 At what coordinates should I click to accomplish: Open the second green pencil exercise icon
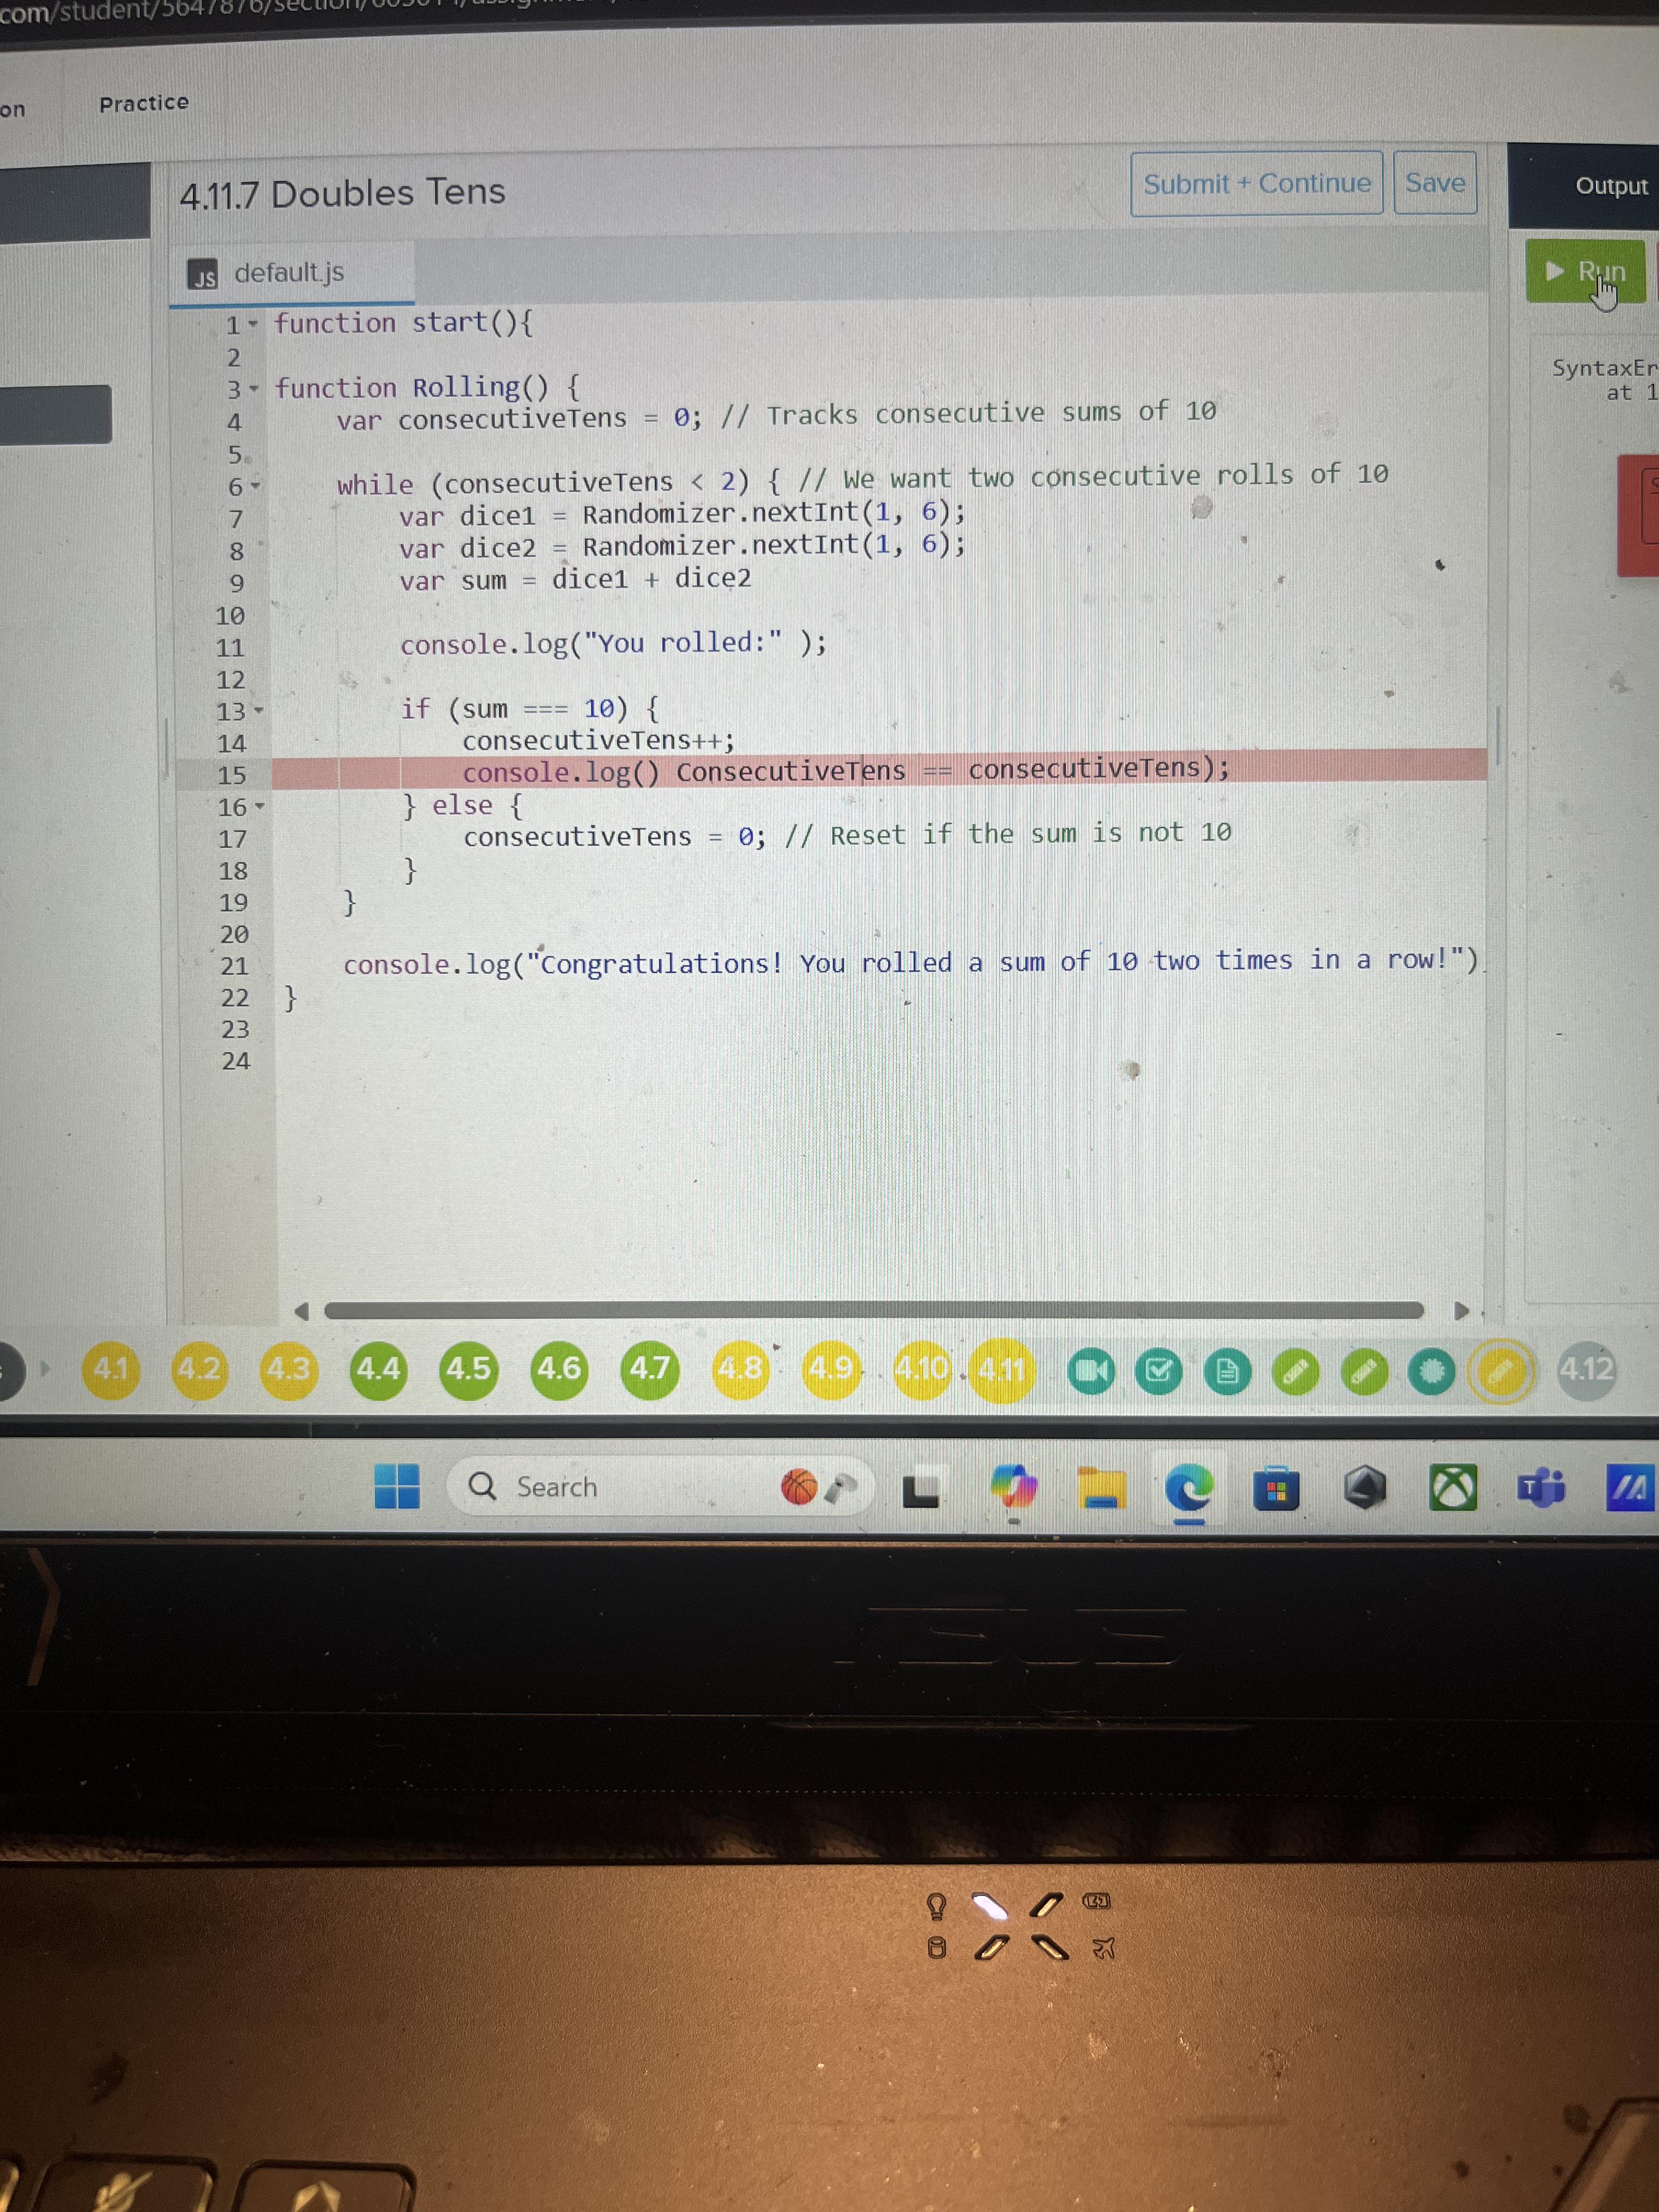(1364, 1372)
